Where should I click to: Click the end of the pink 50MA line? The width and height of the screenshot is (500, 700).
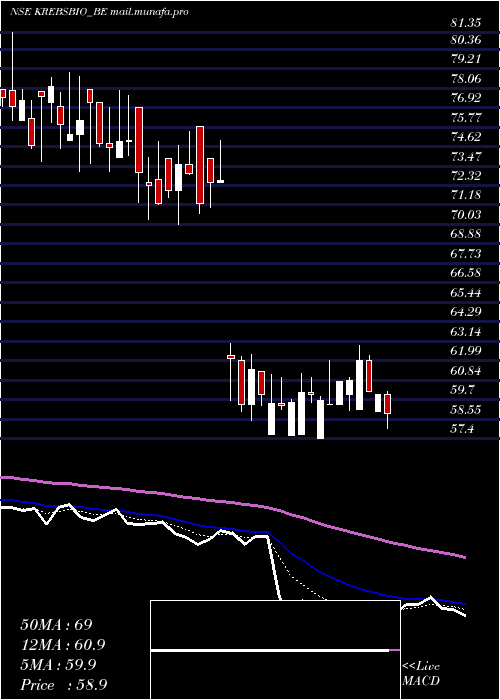464,557
